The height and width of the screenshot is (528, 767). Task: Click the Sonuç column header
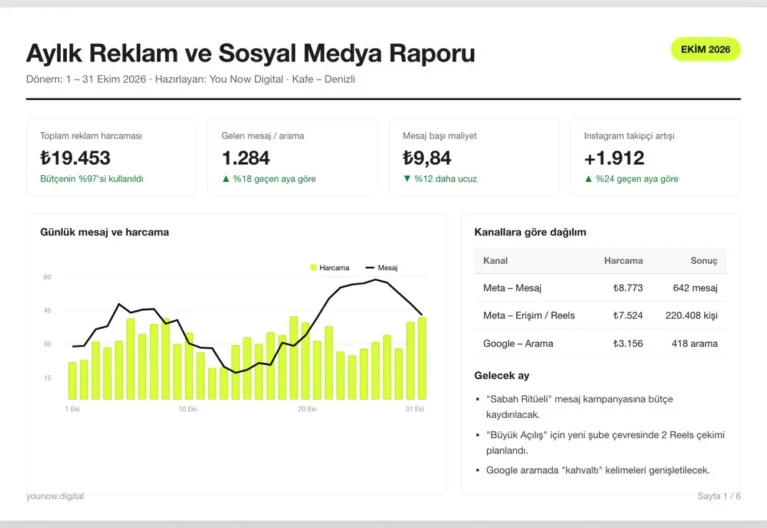pyautogui.click(x=704, y=261)
